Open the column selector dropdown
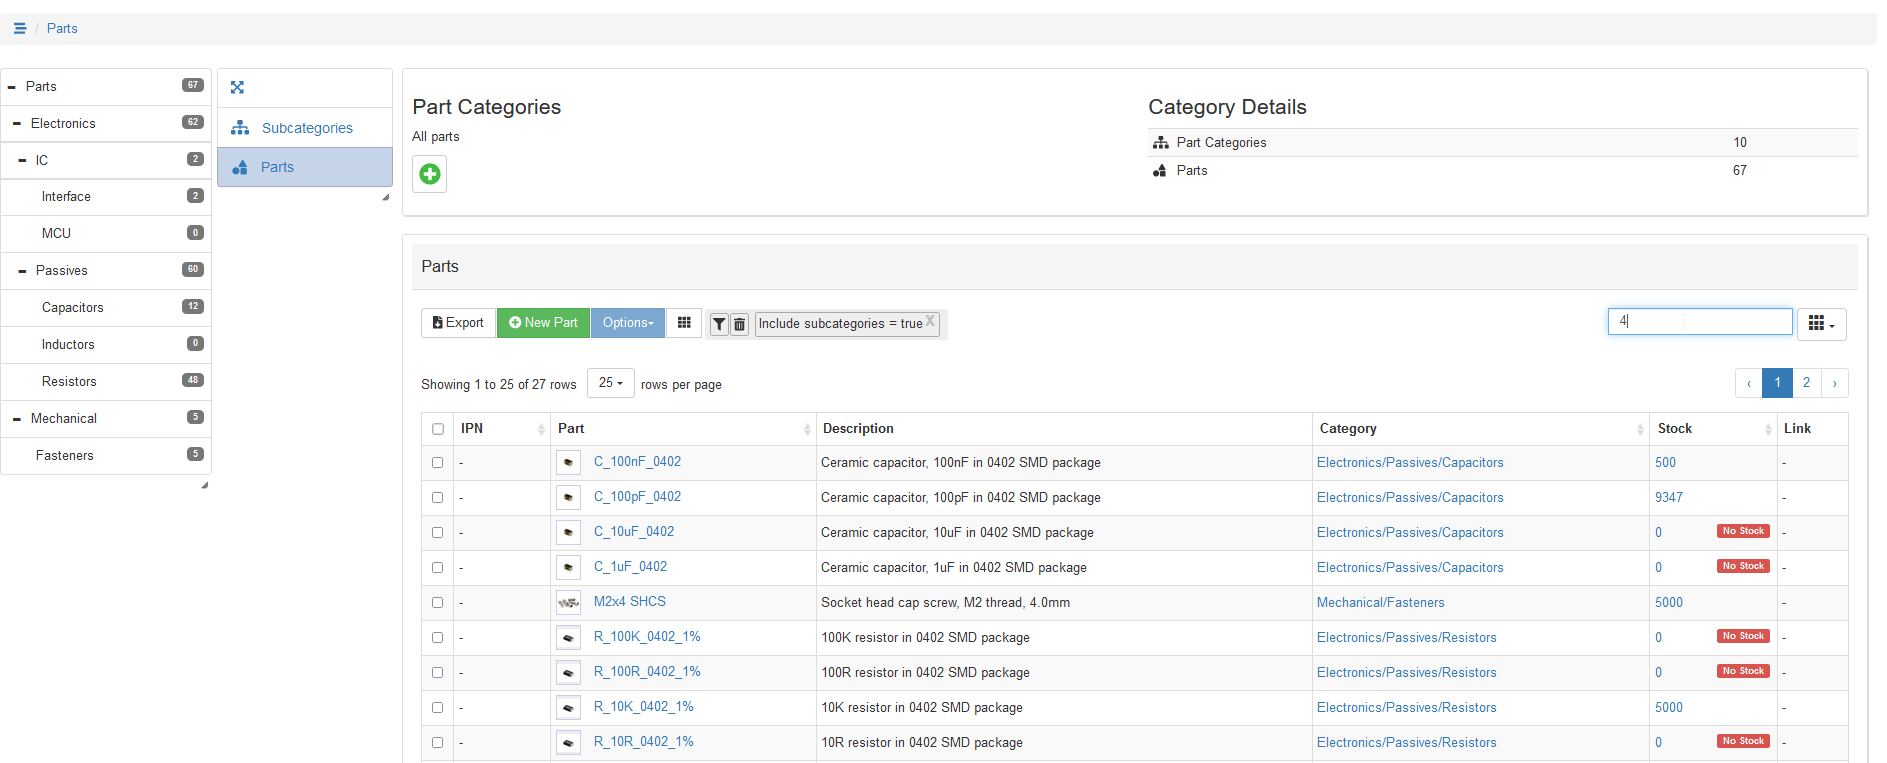The height and width of the screenshot is (763, 1887). pyautogui.click(x=1821, y=324)
